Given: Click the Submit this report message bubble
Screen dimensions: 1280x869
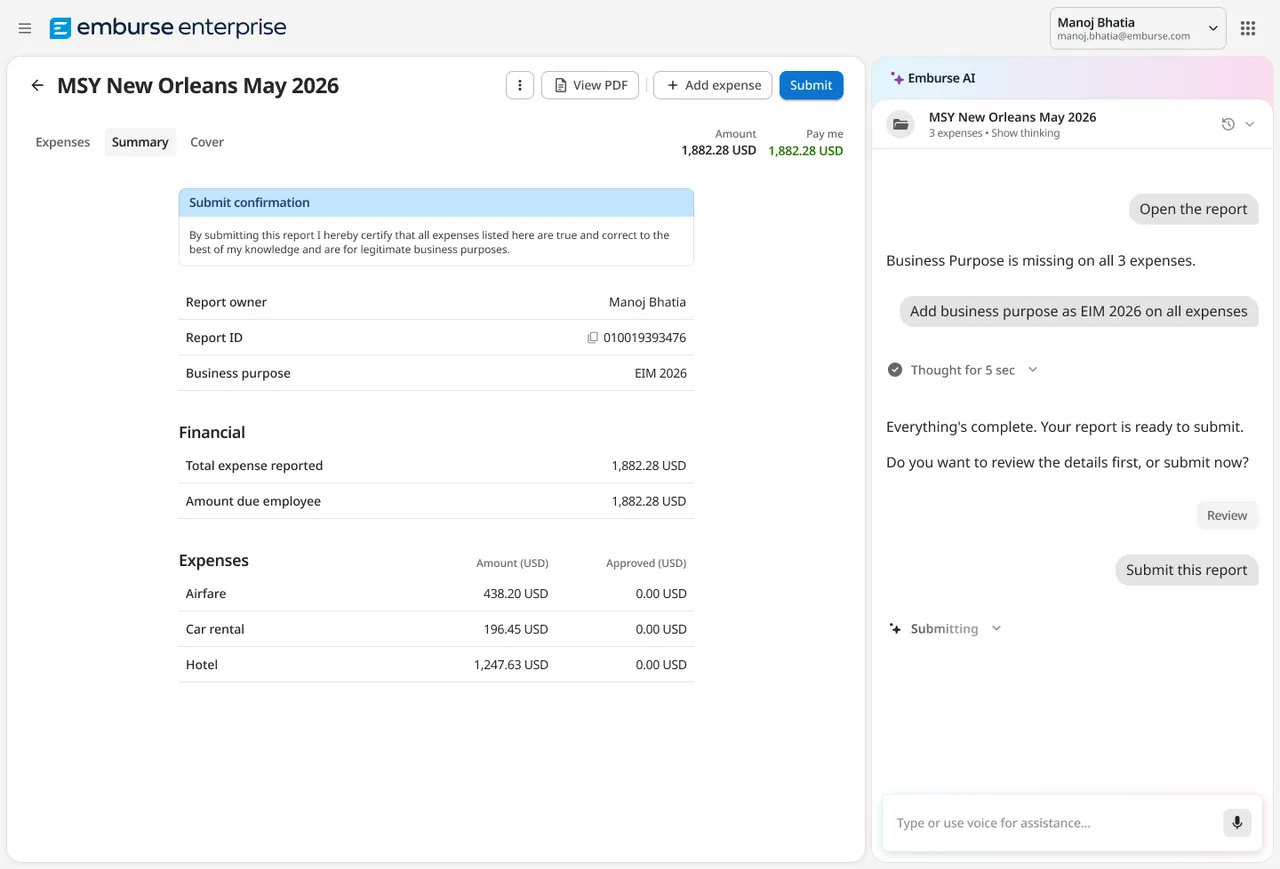Looking at the screenshot, I should [x=1187, y=570].
